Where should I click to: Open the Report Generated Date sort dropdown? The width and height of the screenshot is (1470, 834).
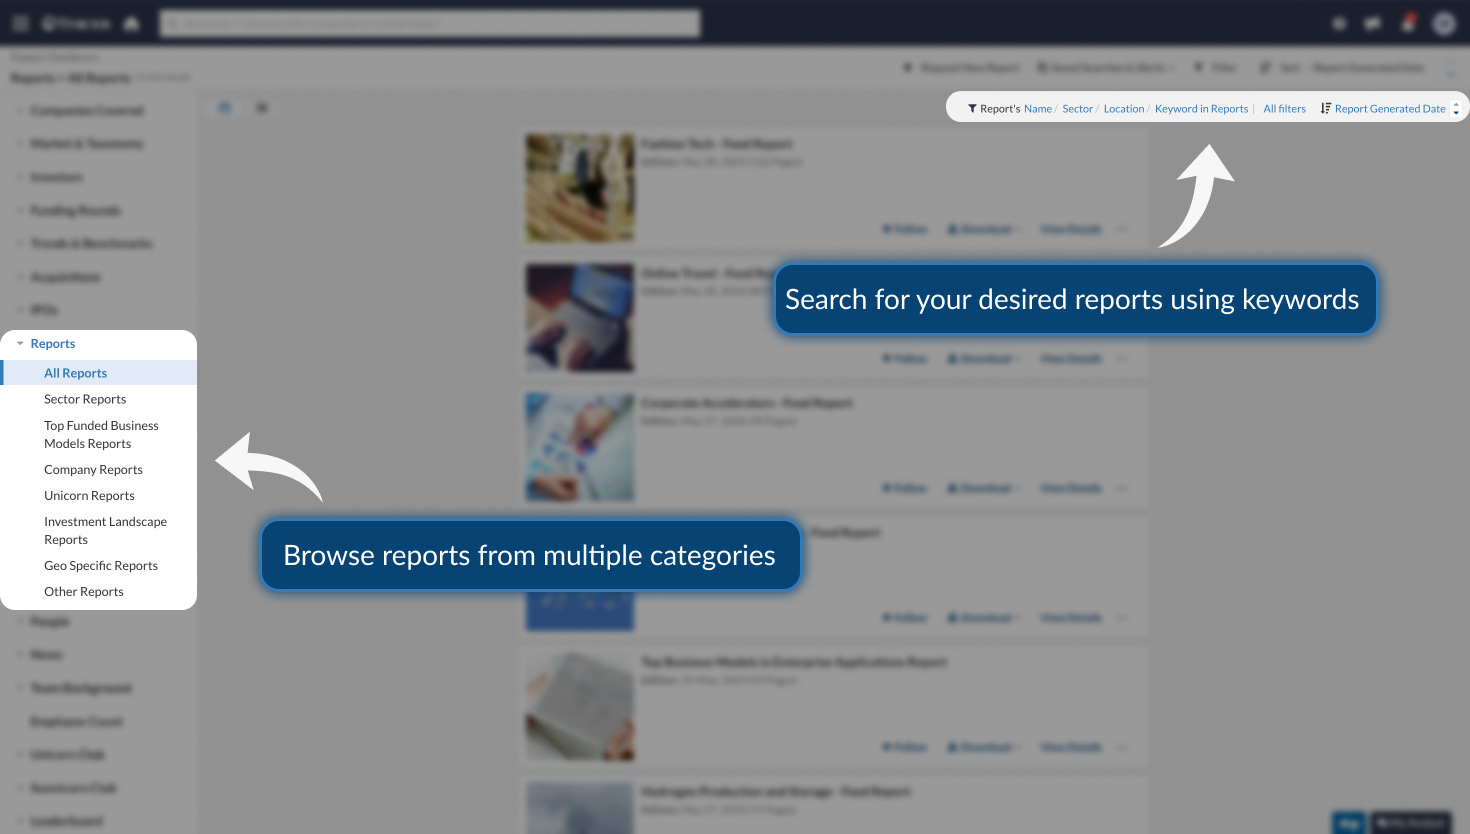tap(1390, 109)
